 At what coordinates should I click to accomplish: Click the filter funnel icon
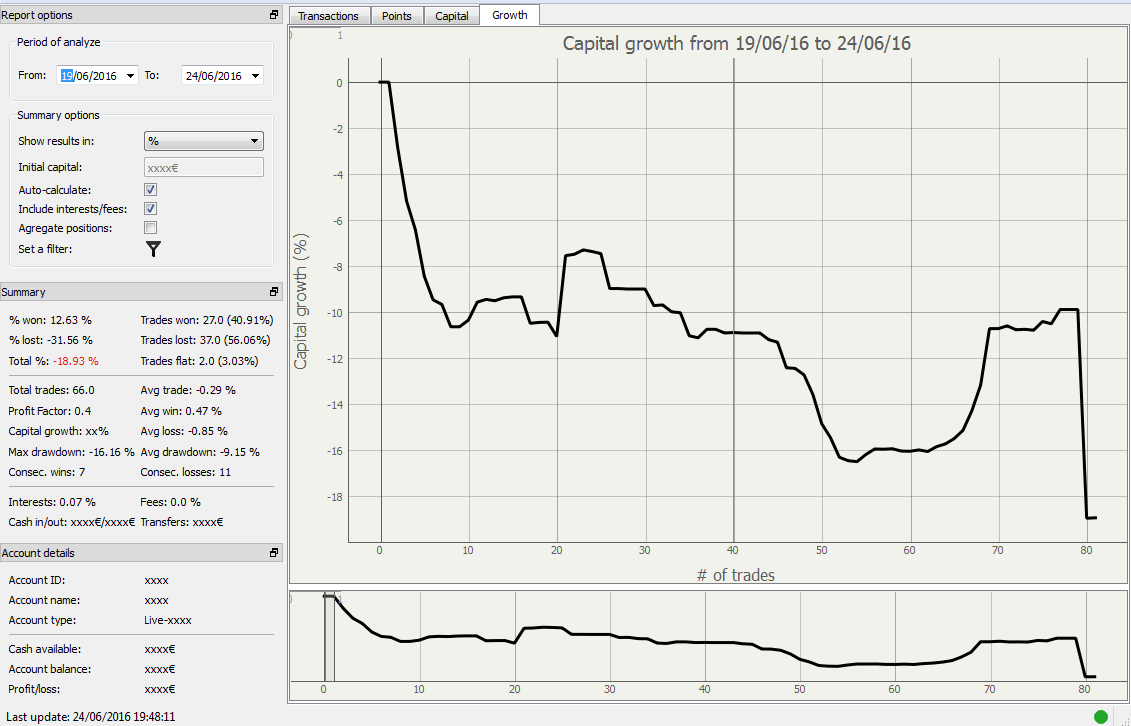[153, 249]
